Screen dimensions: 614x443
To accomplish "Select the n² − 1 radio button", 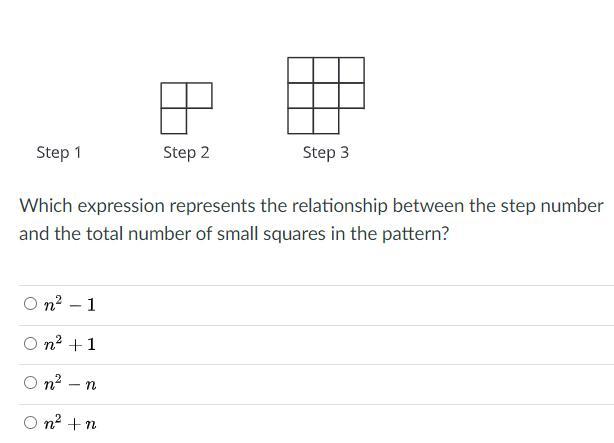I will click(x=31, y=304).
